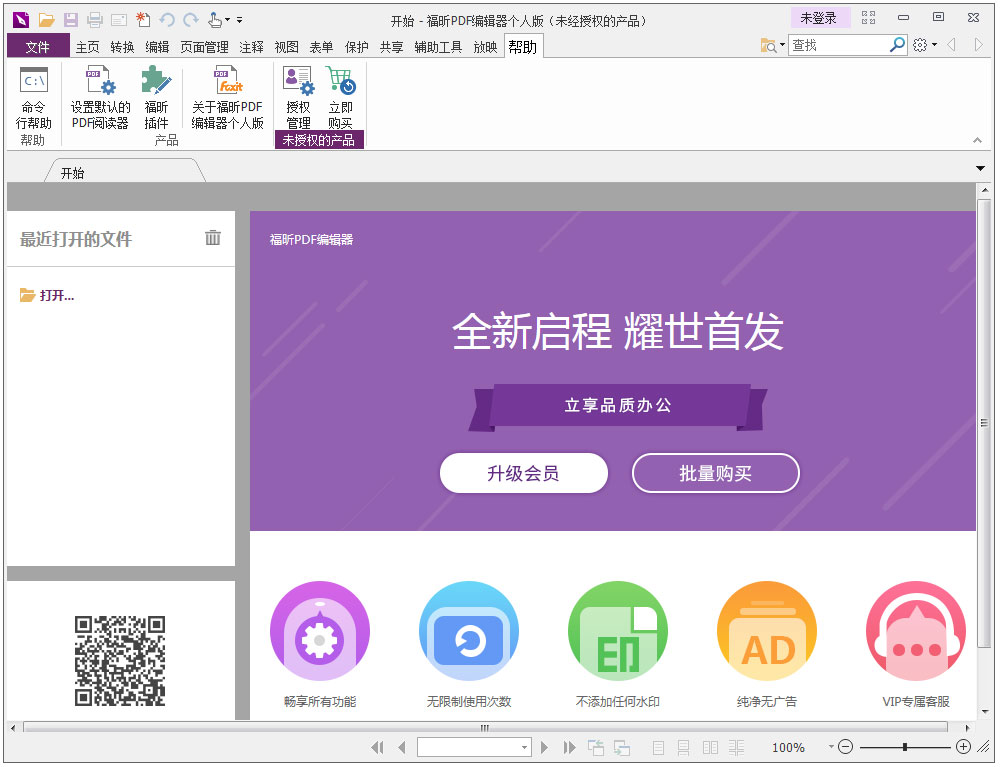Clear recent files with the trash icon

tap(212, 239)
